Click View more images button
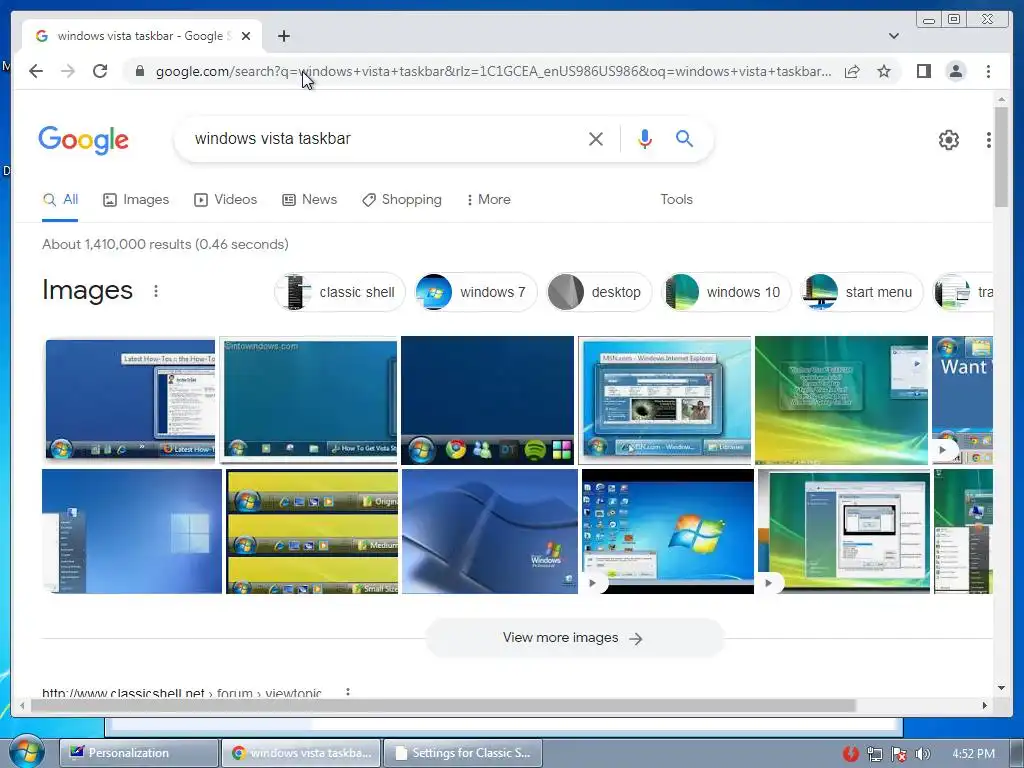Viewport: 1024px width, 768px height. point(574,637)
